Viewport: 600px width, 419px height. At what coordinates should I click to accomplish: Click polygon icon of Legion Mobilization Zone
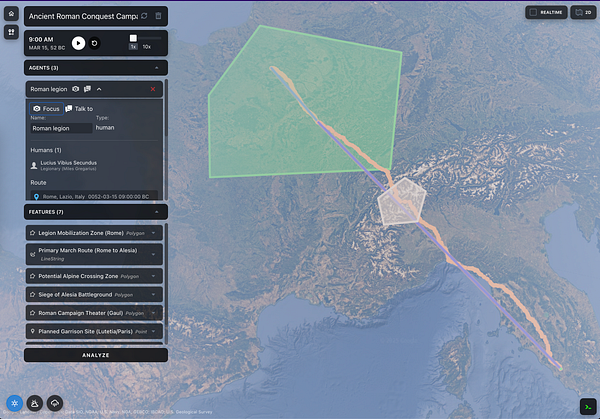(33, 233)
